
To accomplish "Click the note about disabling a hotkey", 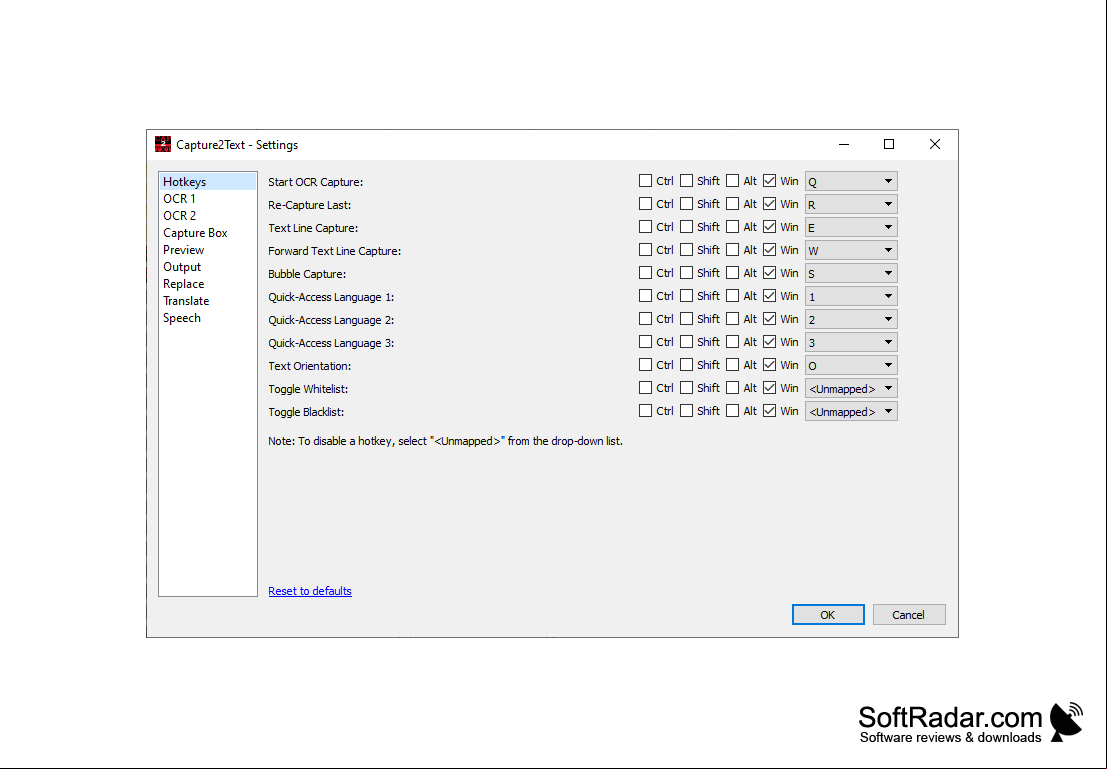I will [x=445, y=441].
